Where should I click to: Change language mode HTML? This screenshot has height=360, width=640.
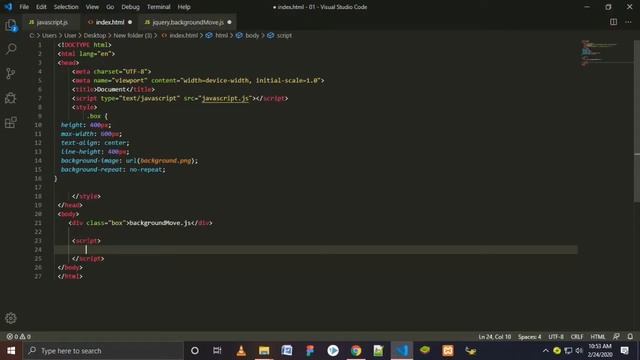click(598, 337)
